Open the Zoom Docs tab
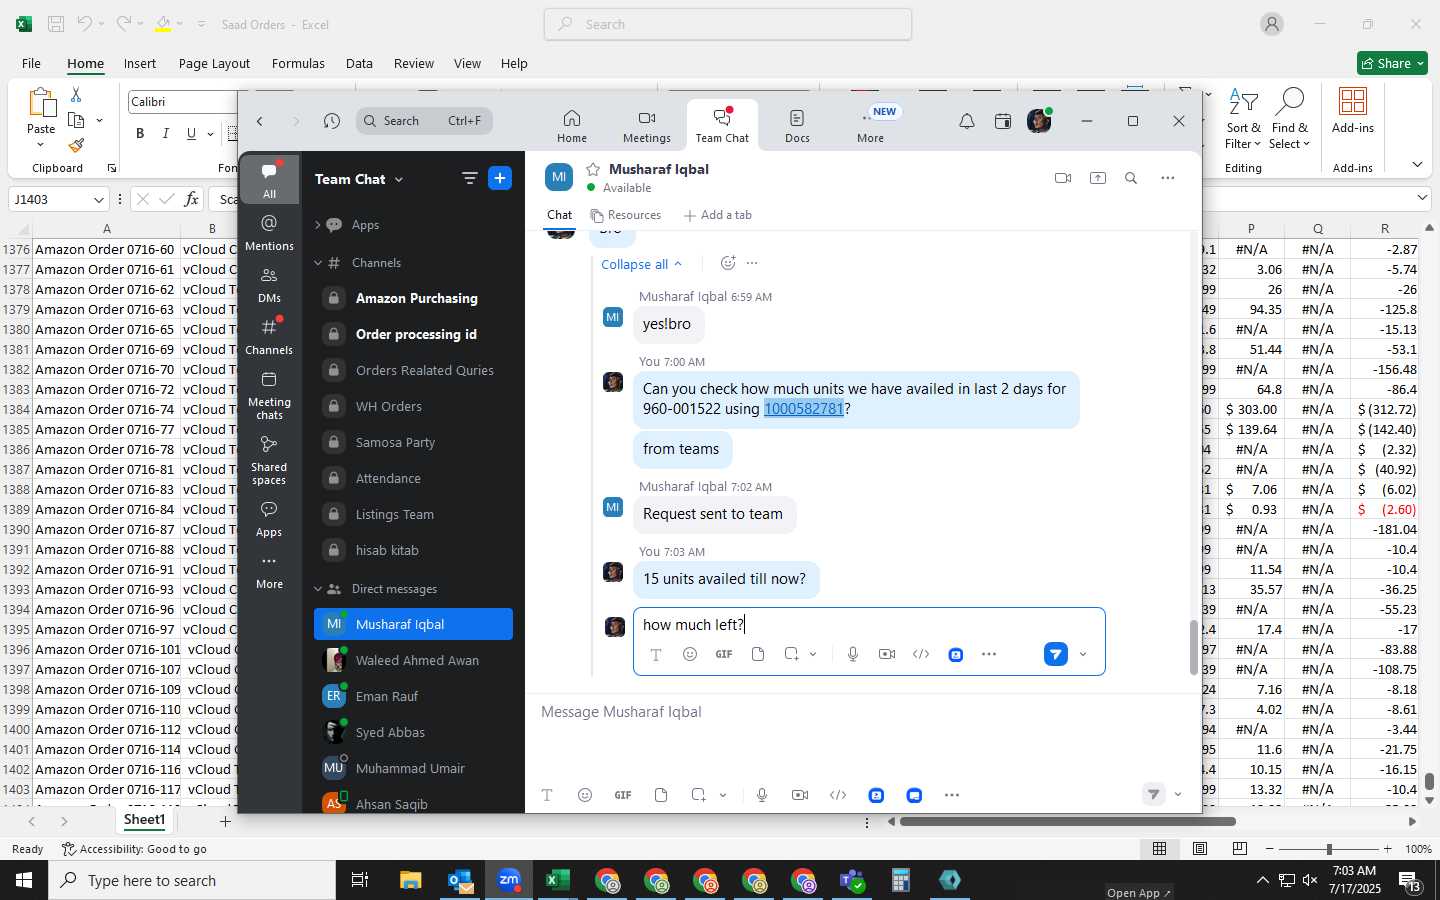 (x=797, y=126)
